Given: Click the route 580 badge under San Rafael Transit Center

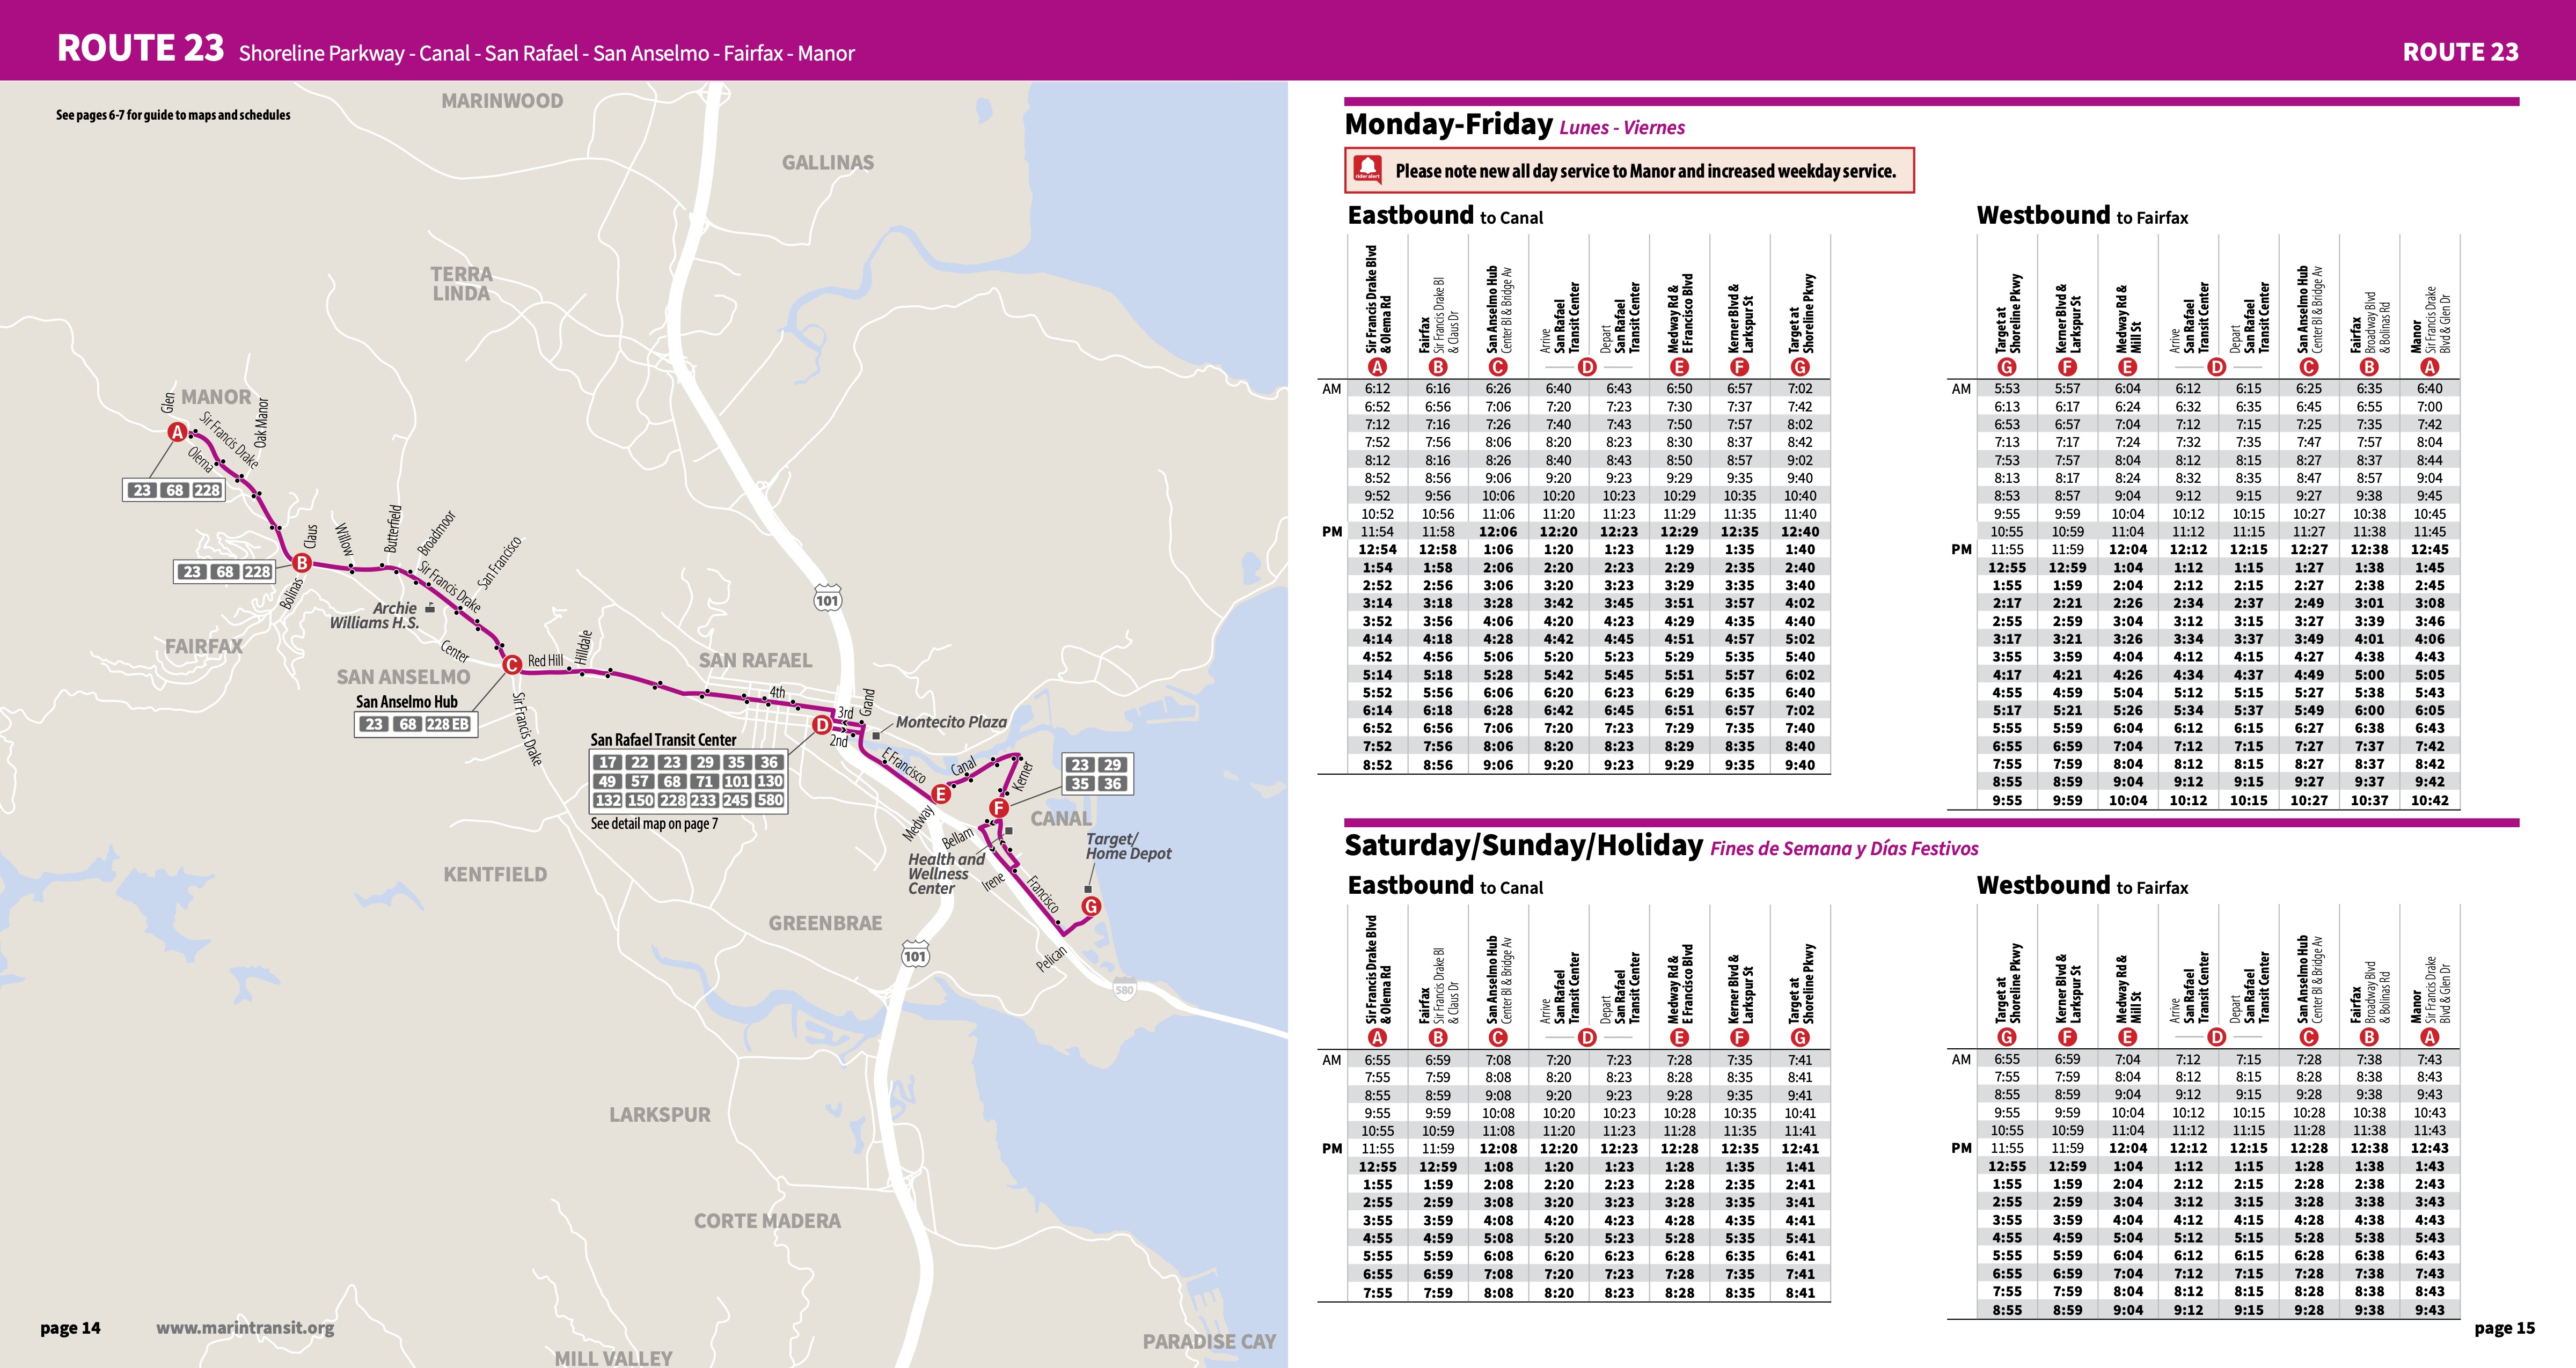Looking at the screenshot, I should 770,800.
